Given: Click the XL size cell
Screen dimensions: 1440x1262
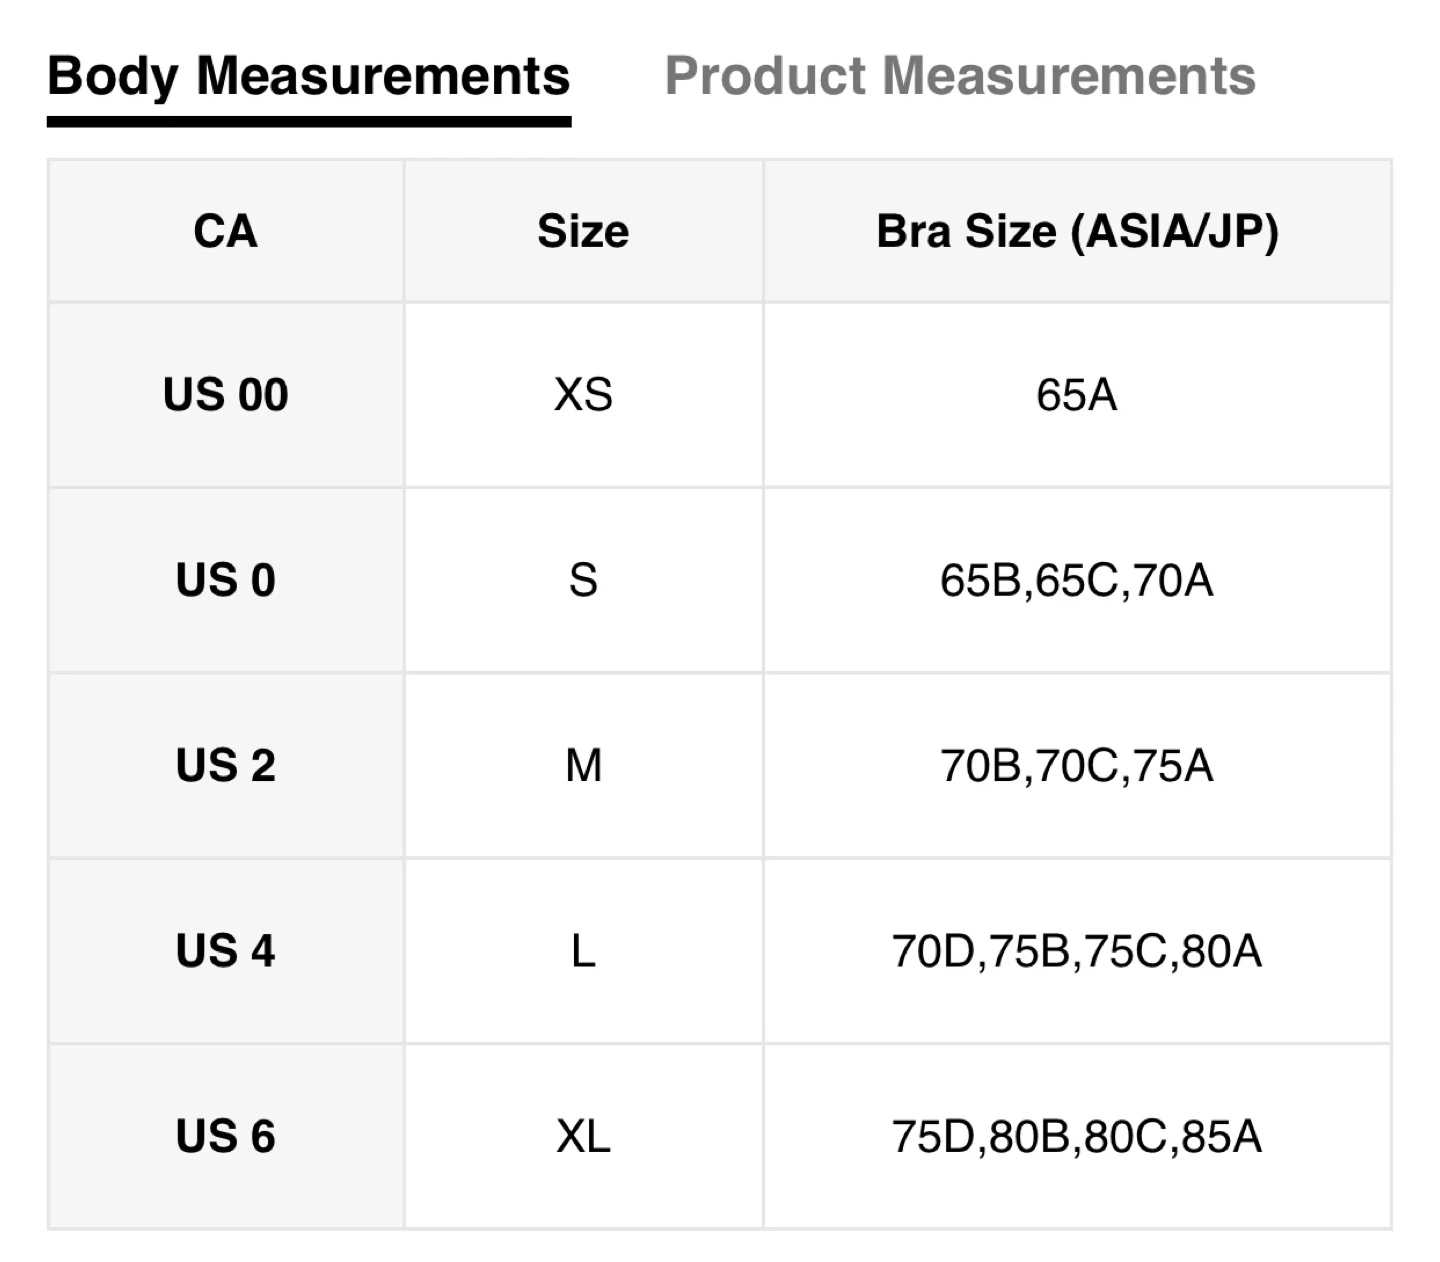Looking at the screenshot, I should (583, 1137).
